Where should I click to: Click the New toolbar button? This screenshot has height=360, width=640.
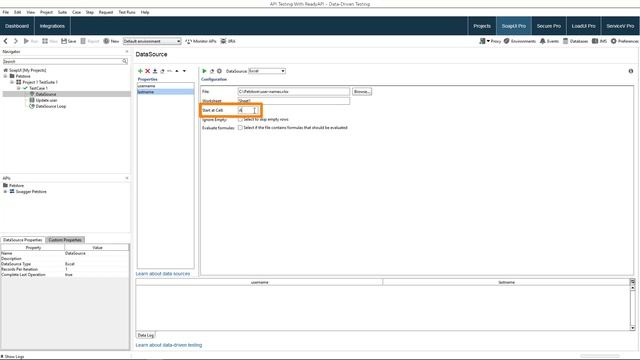point(111,41)
